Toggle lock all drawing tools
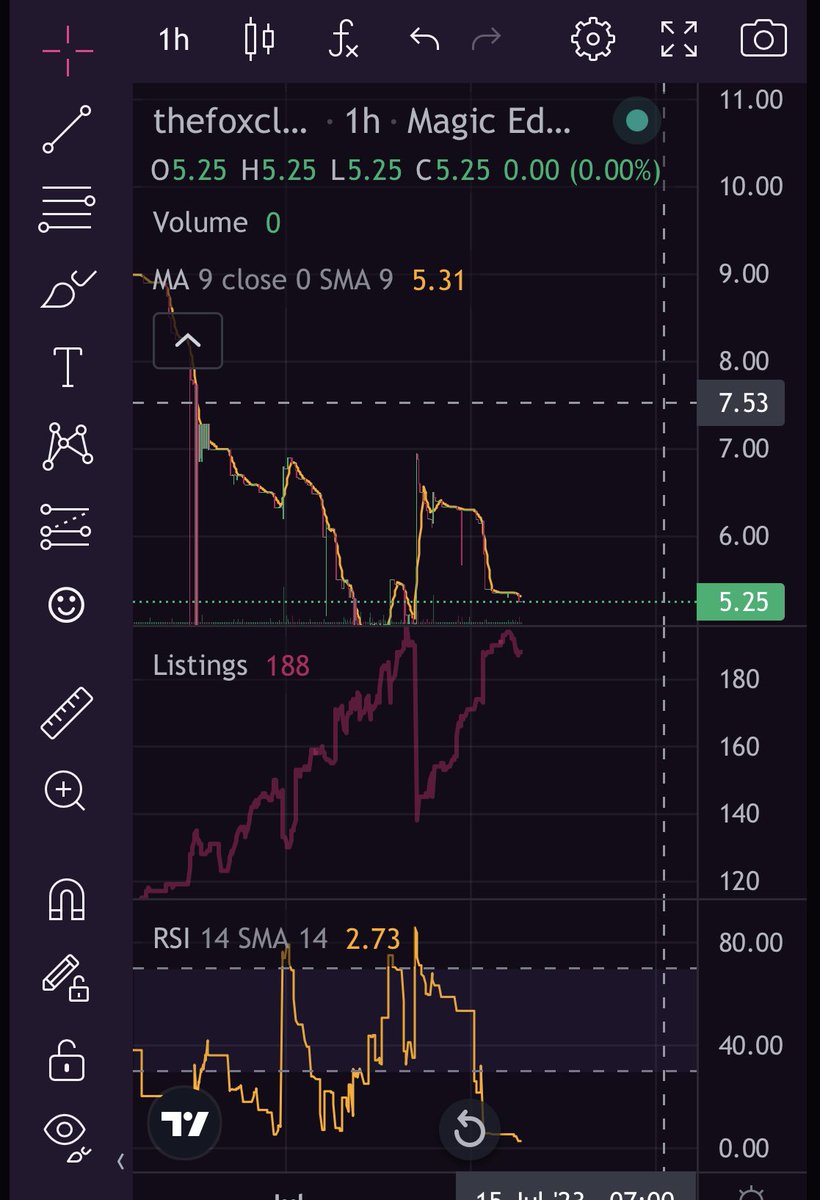Screen dimensions: 820x1200 coord(66,1060)
